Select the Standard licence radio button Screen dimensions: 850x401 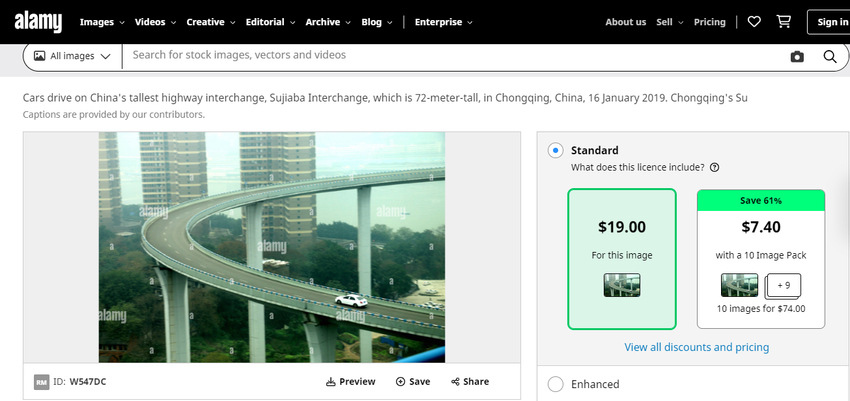coord(555,150)
